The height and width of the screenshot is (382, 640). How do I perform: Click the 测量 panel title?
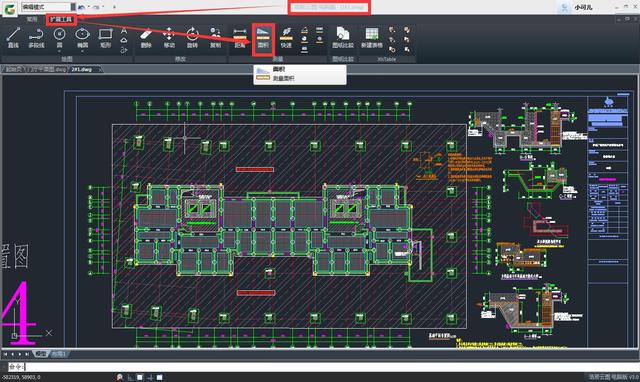tap(278, 59)
